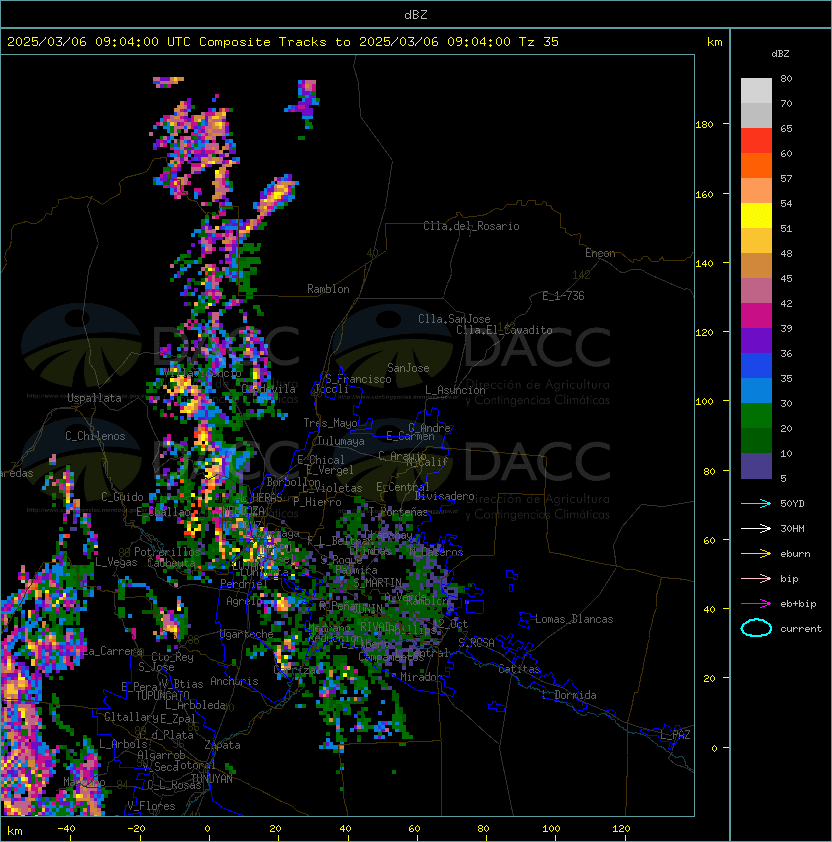Select the magenta swatch in dBZ color scale

(x=756, y=315)
